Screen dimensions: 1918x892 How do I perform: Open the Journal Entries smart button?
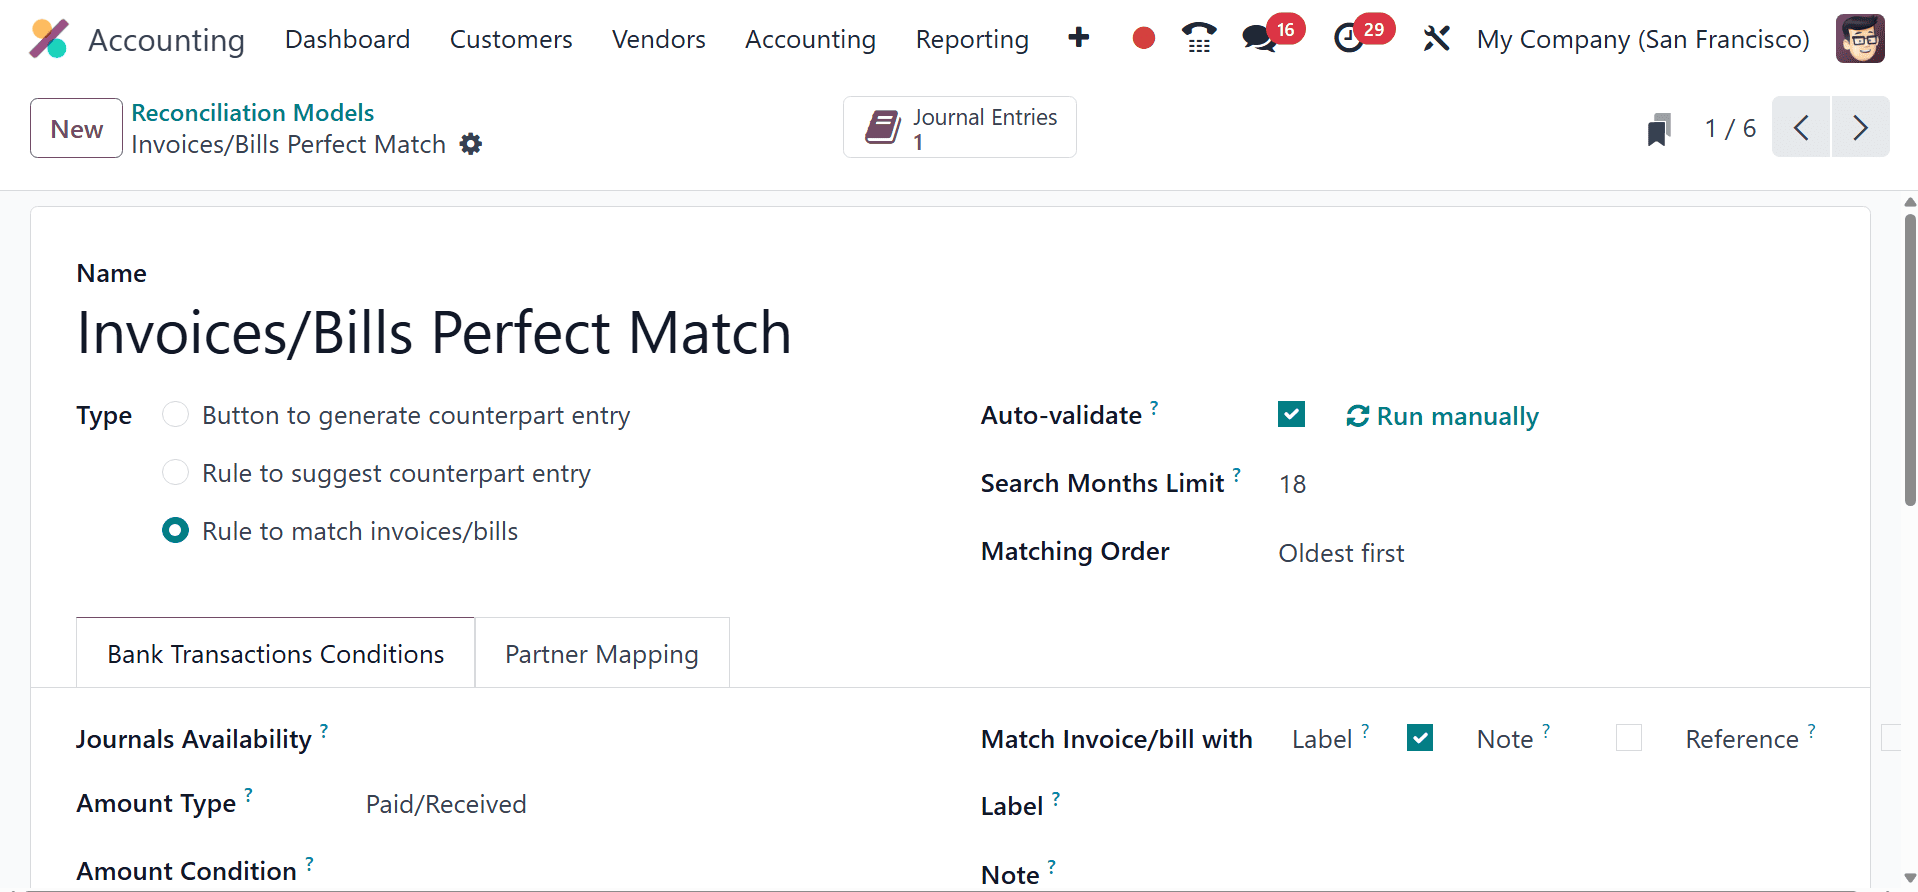959,127
